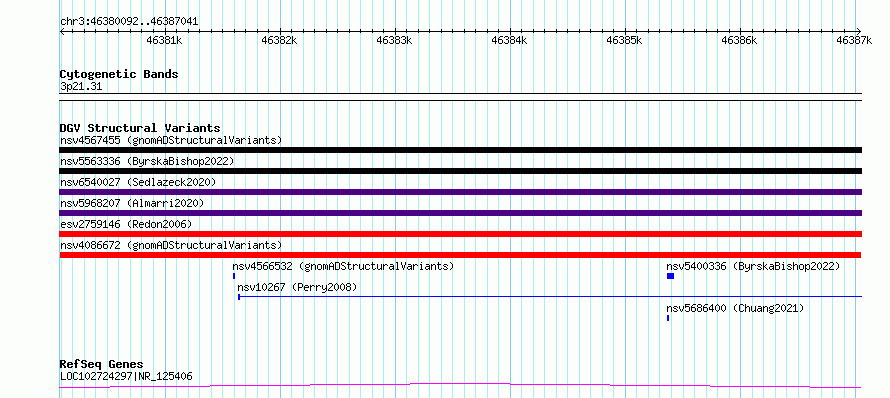
Task: Select variant label nsv4567455 (gnomADStructuralVariants)
Action: pyautogui.click(x=171, y=140)
